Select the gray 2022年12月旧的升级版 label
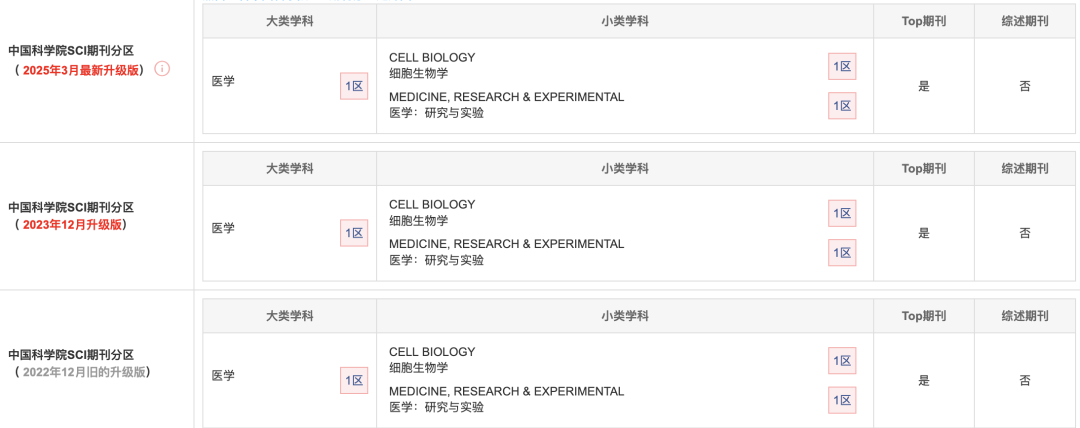 pyautogui.click(x=83, y=372)
